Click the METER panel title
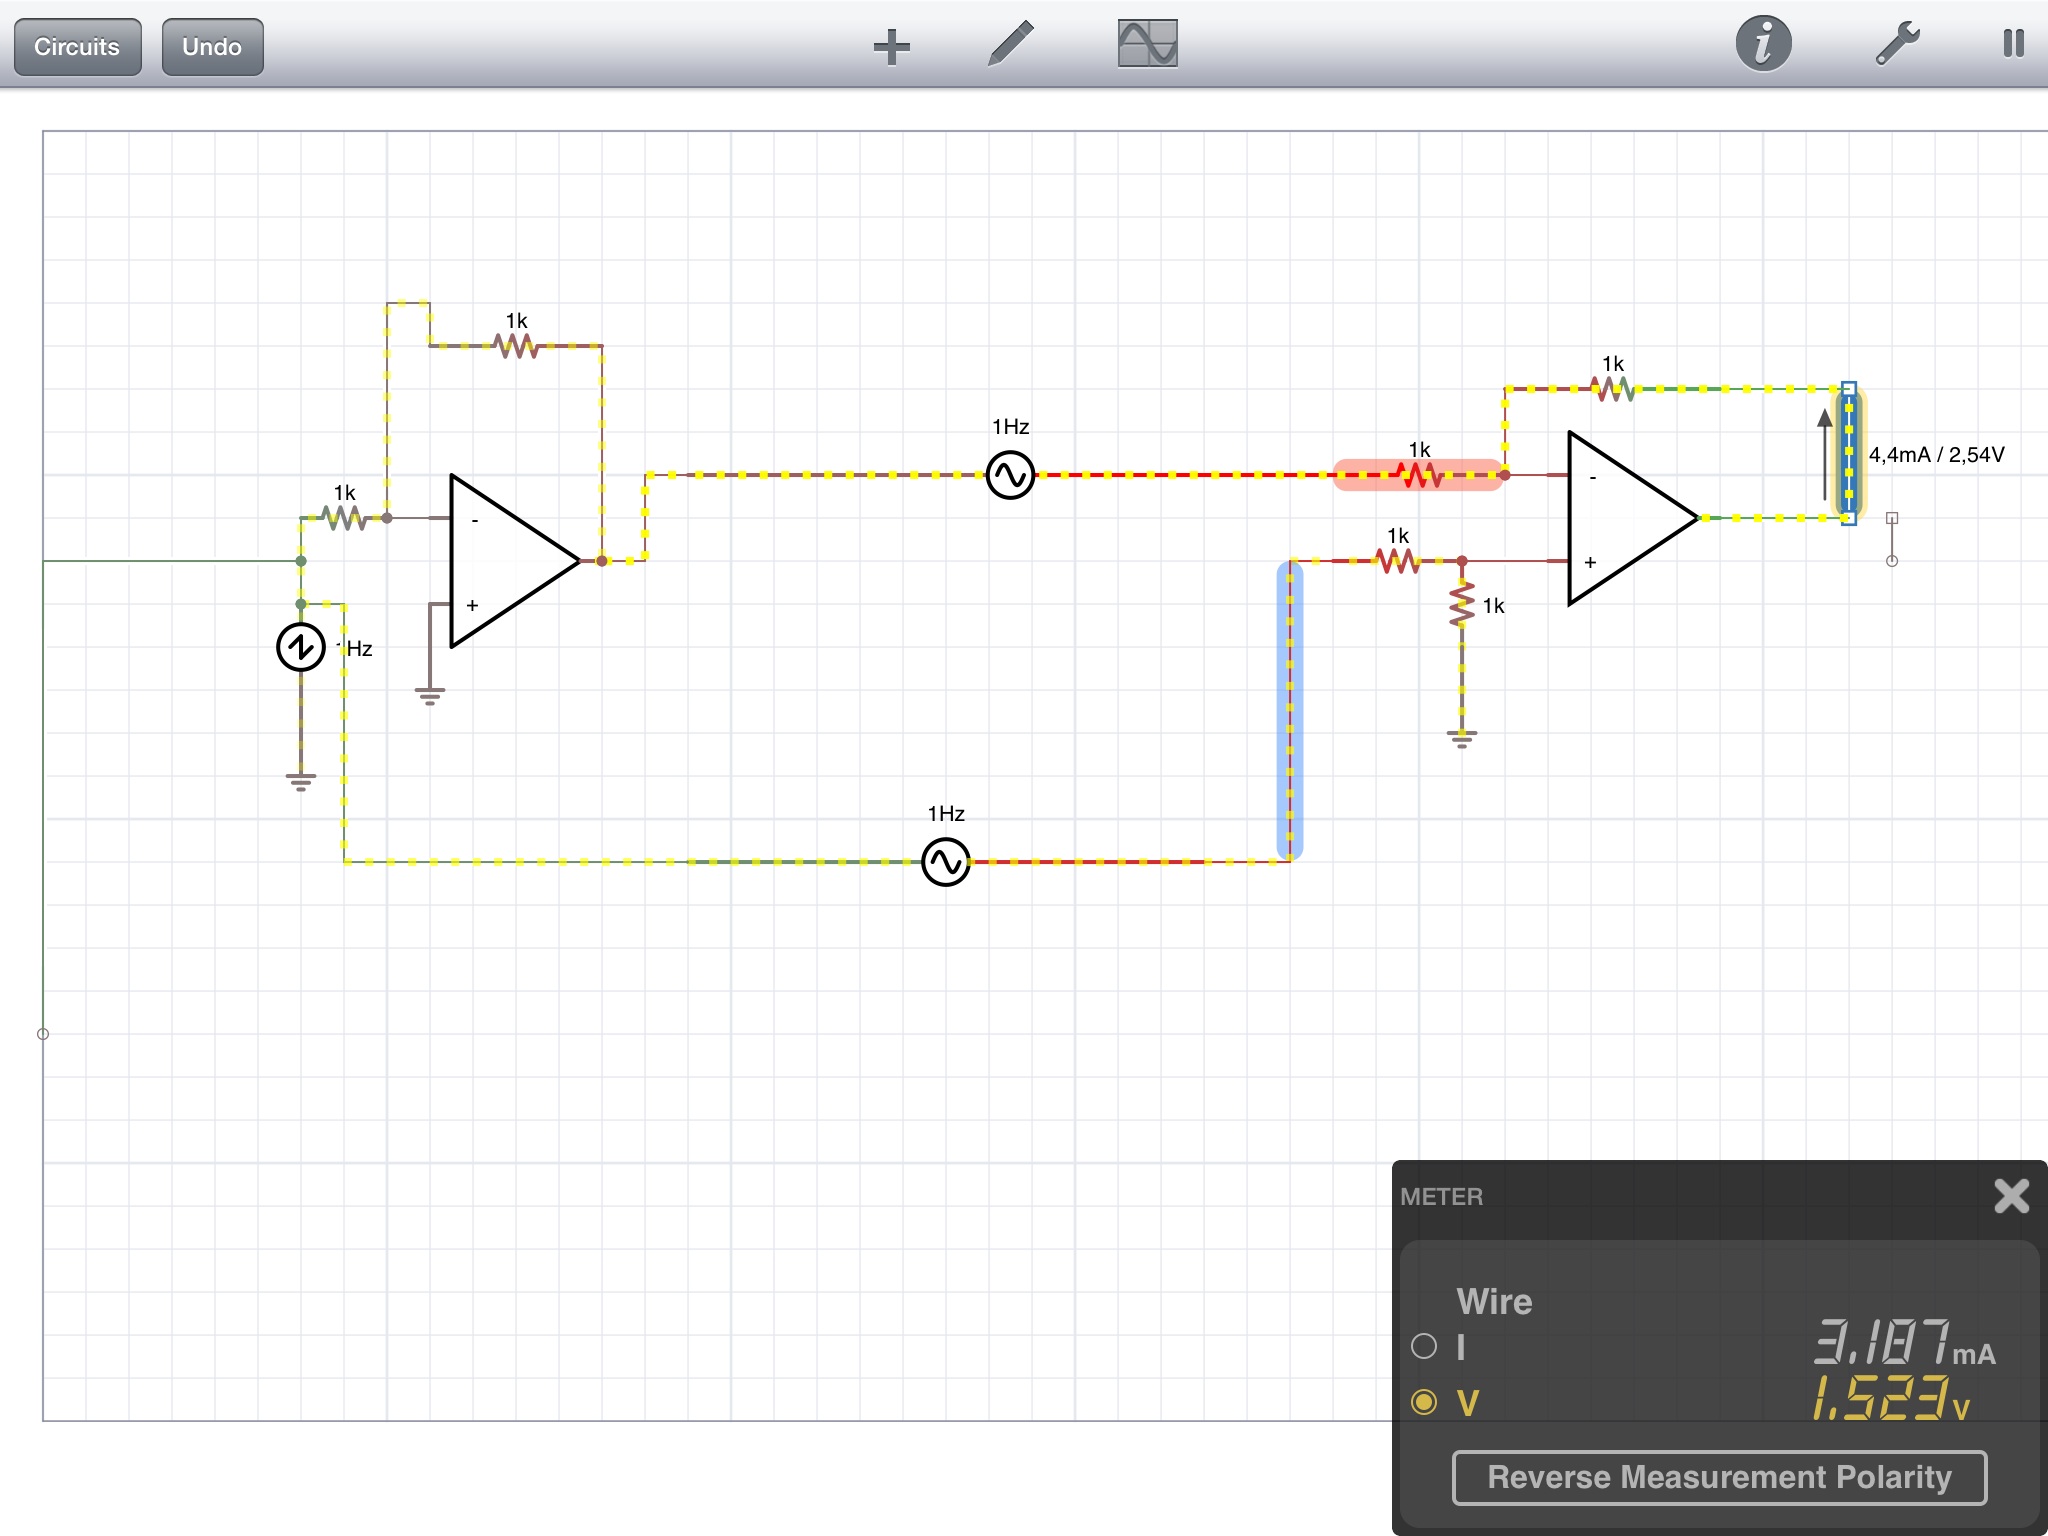2048x1536 pixels. click(x=1441, y=1196)
